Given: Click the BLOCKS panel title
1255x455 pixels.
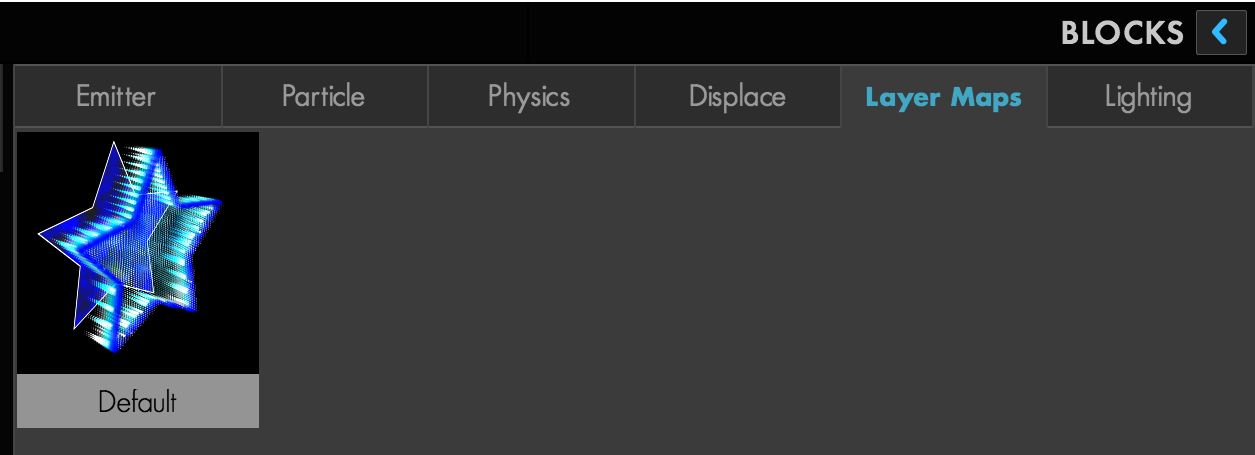Looking at the screenshot, I should coord(1122,33).
